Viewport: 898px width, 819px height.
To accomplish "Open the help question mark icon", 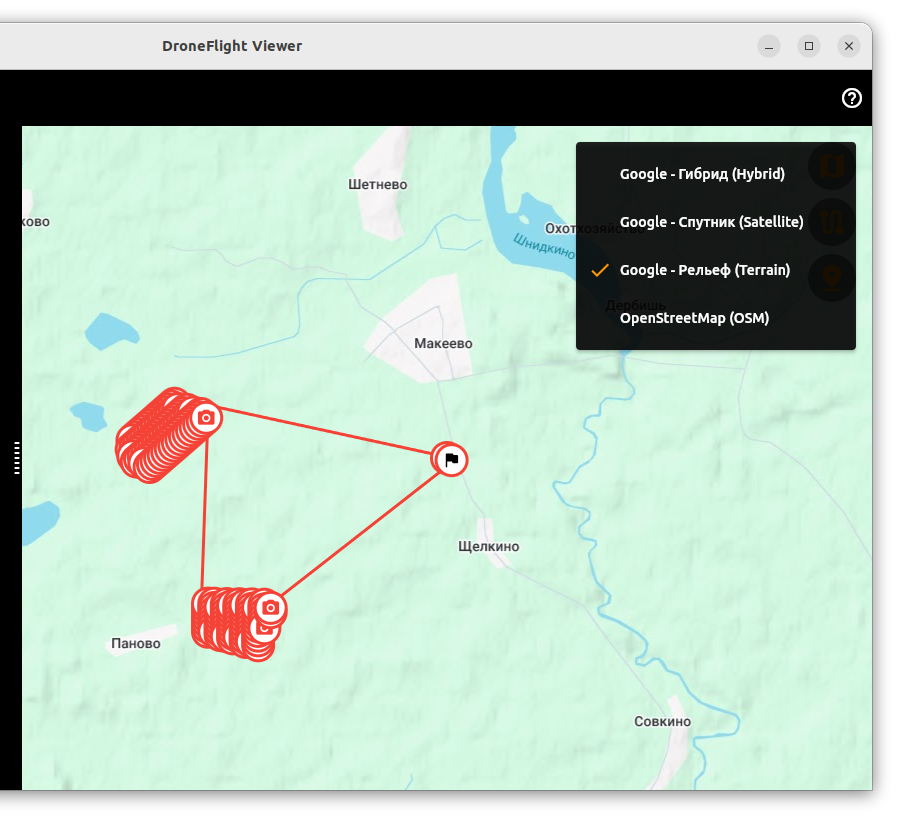I will pyautogui.click(x=852, y=98).
